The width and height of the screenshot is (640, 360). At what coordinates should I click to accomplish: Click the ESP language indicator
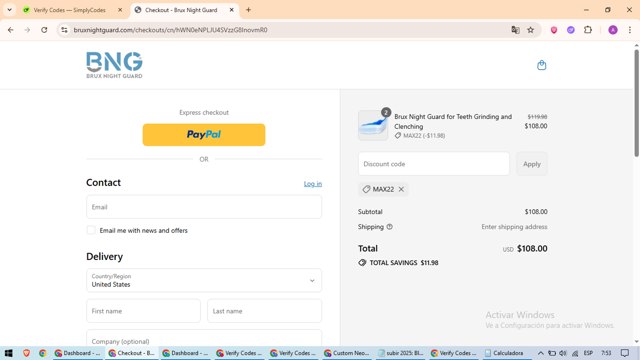click(x=588, y=353)
